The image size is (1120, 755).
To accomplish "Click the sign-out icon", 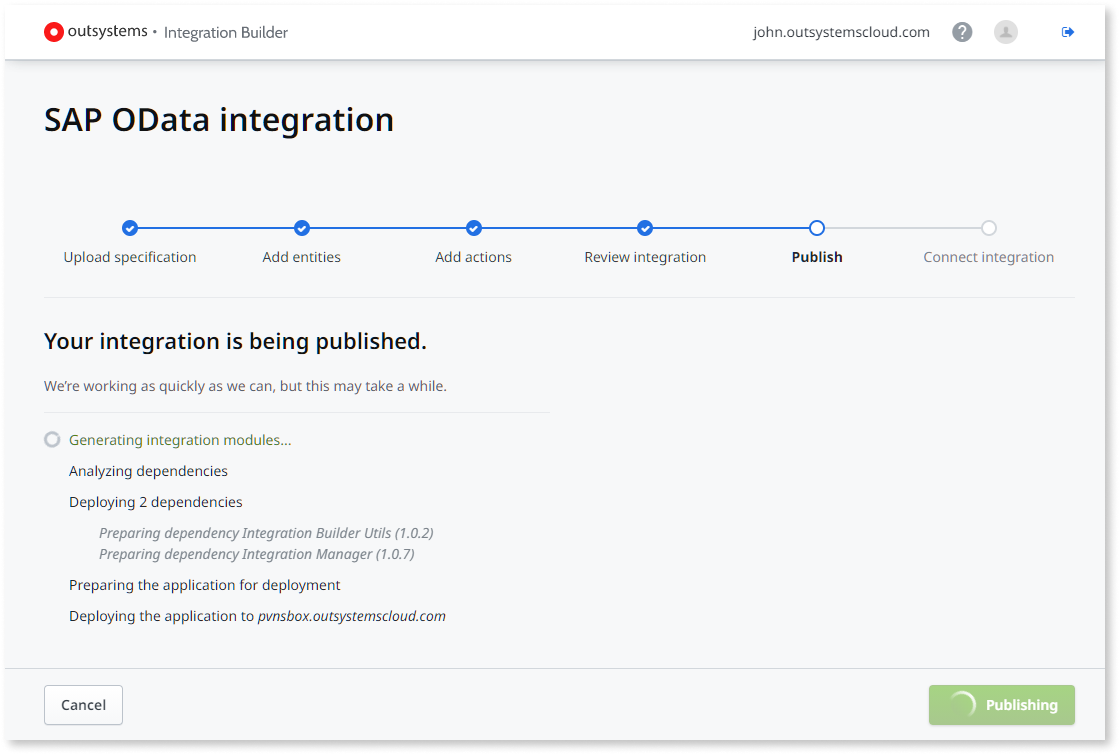I will point(1067,31).
